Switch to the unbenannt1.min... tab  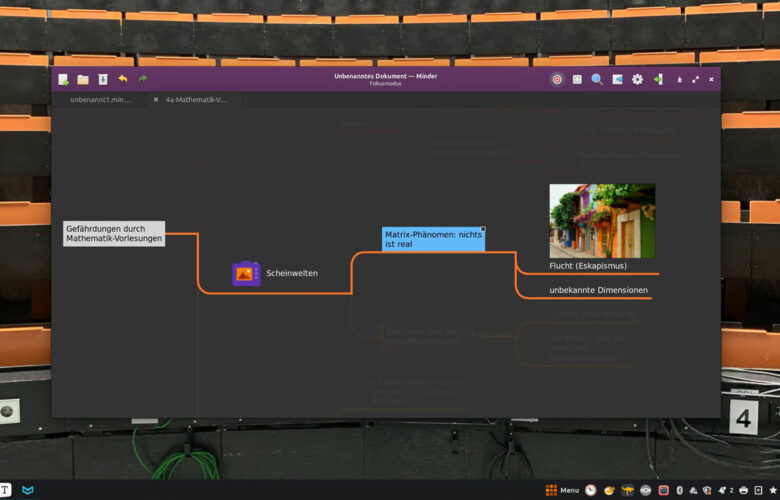click(x=100, y=100)
